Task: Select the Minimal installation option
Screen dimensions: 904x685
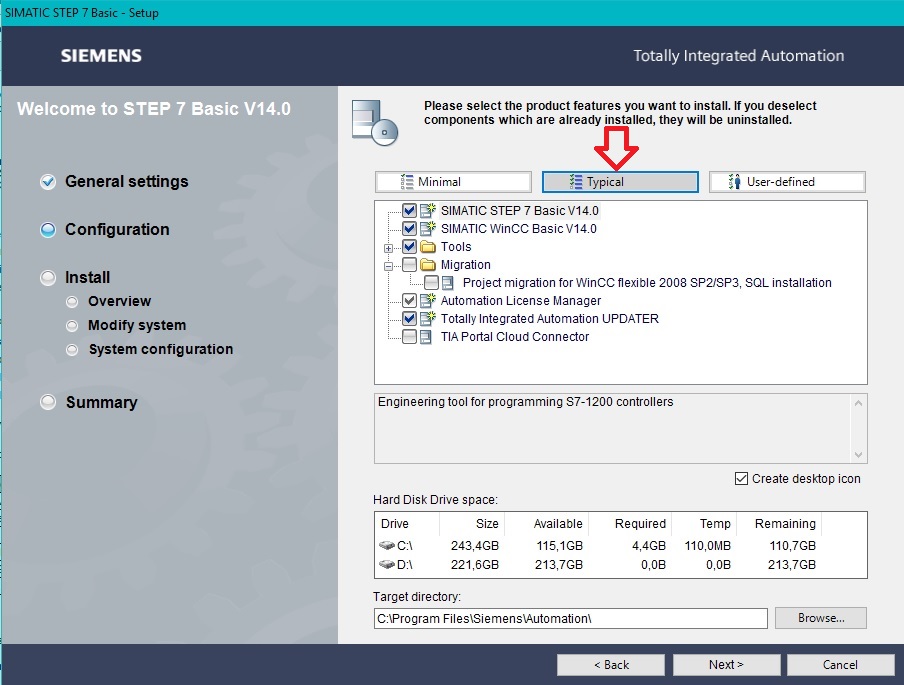Action: (453, 182)
